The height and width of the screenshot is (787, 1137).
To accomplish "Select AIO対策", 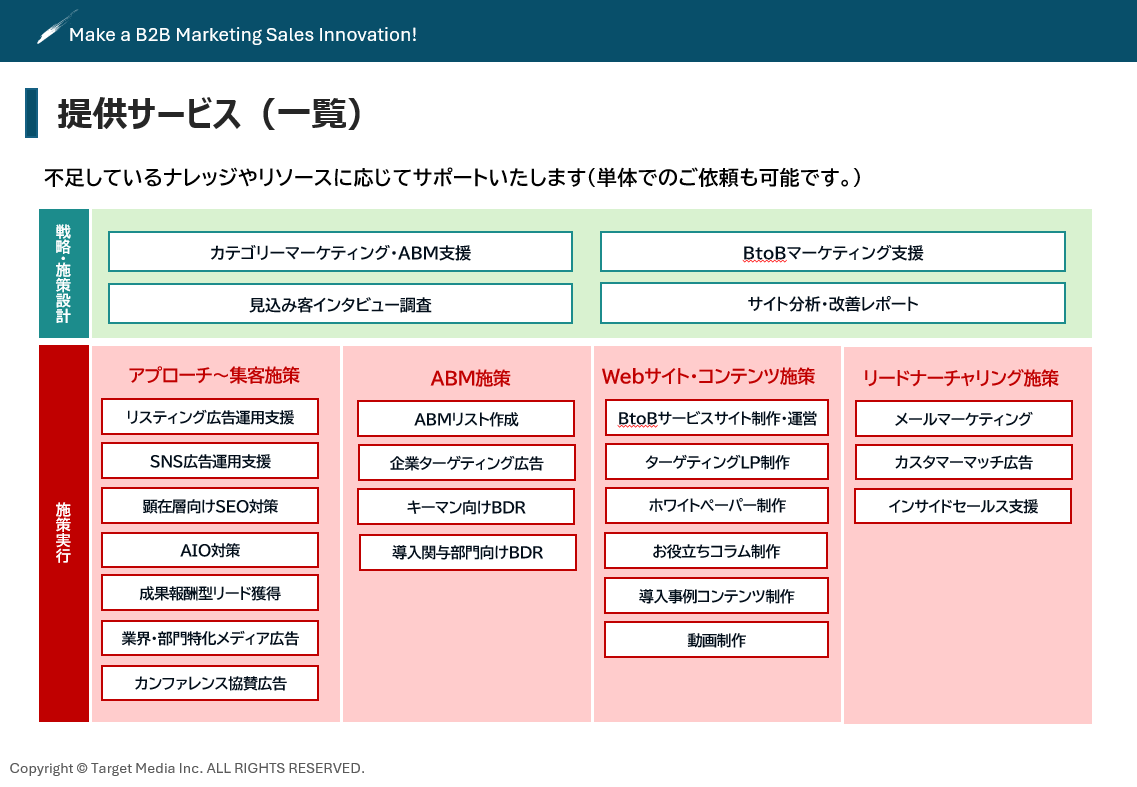I will coord(209,549).
